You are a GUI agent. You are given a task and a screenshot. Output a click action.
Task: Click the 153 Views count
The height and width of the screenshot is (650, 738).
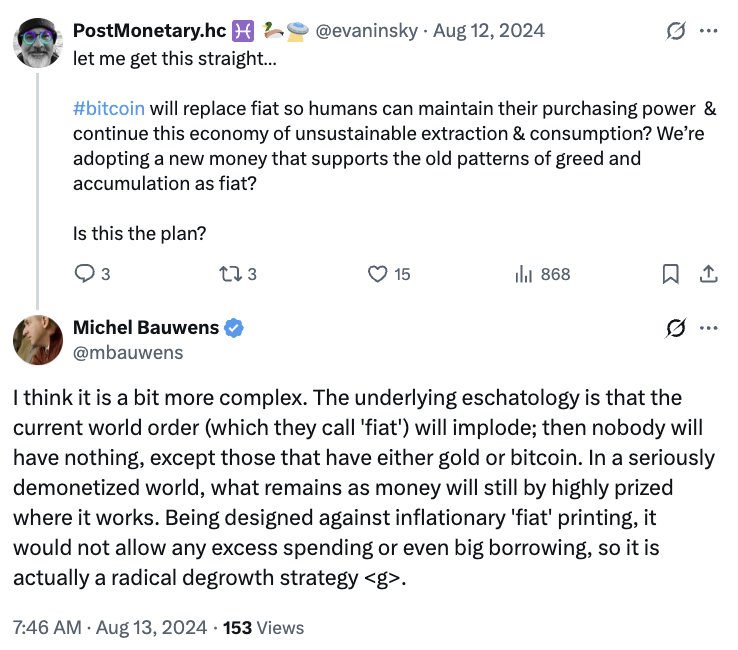tap(263, 628)
